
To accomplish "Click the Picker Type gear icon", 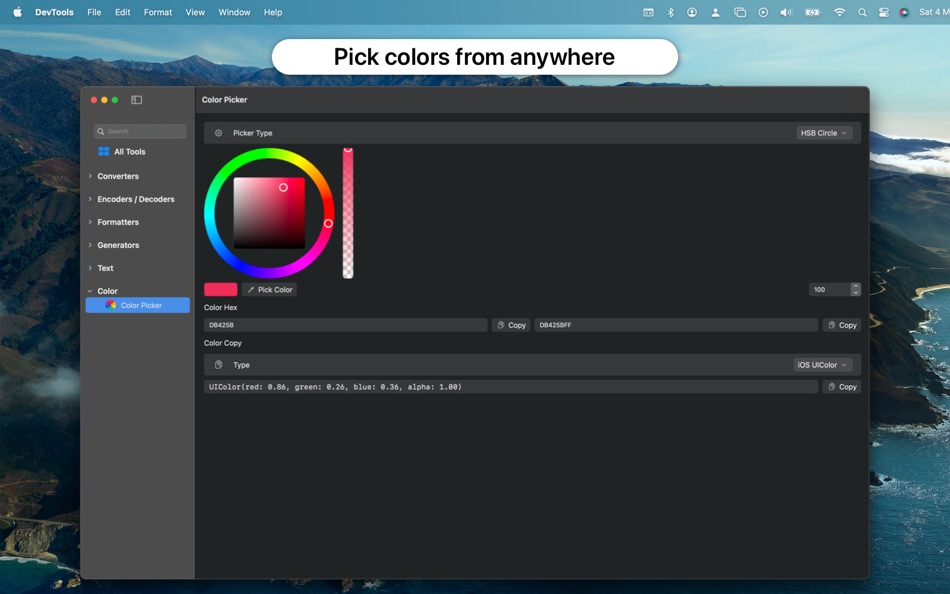I will 219,133.
